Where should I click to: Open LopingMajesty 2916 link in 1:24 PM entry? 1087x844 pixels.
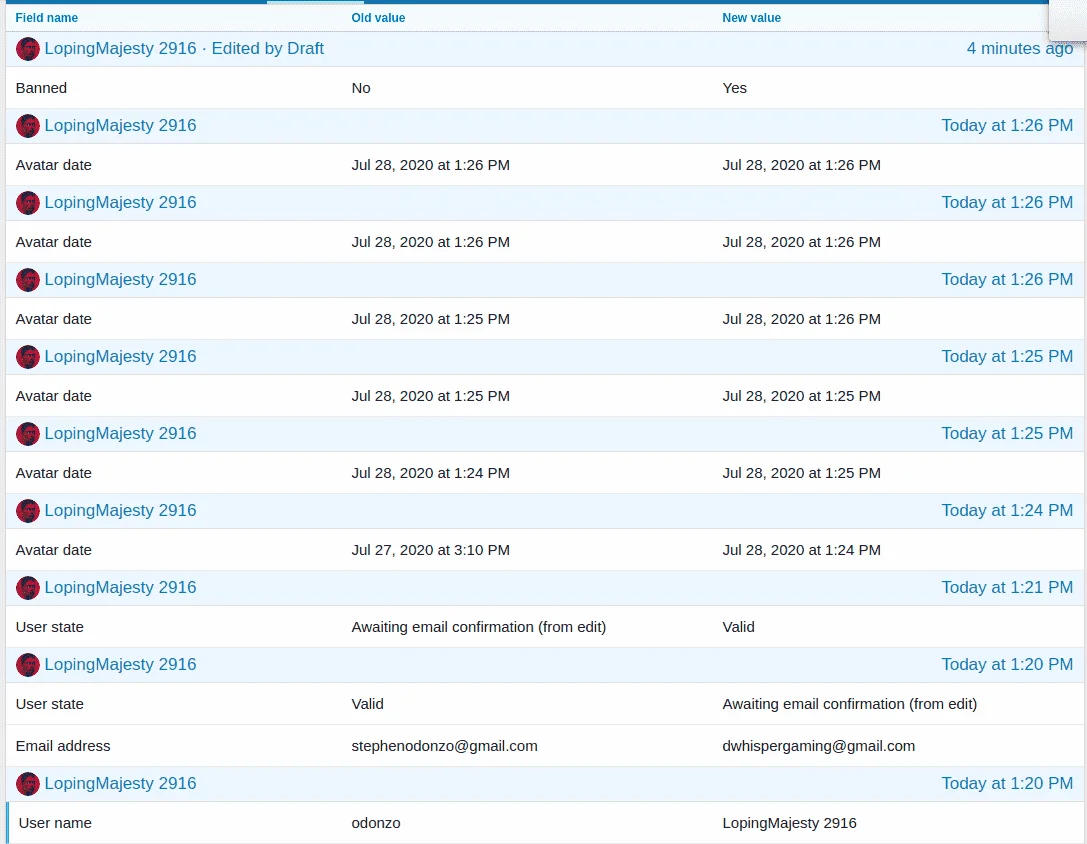(x=121, y=510)
